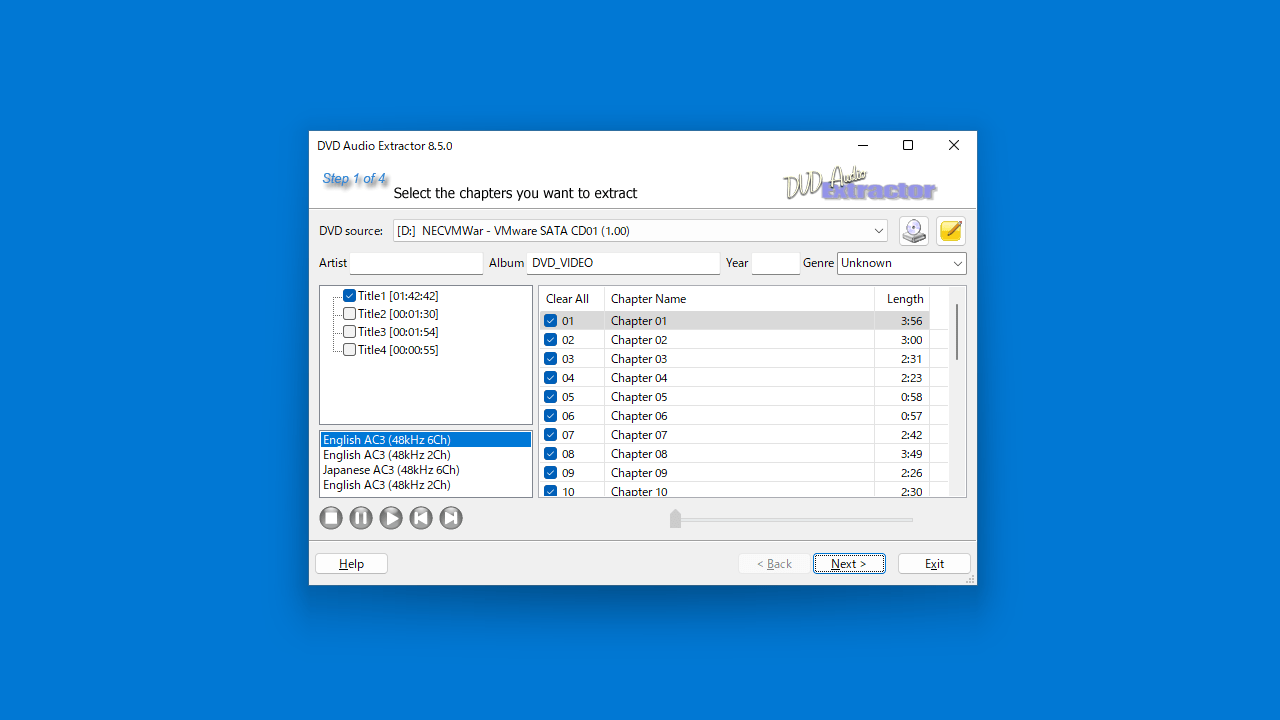The image size is (1280, 720).
Task: Open the DVD disc source icon
Action: (x=914, y=231)
